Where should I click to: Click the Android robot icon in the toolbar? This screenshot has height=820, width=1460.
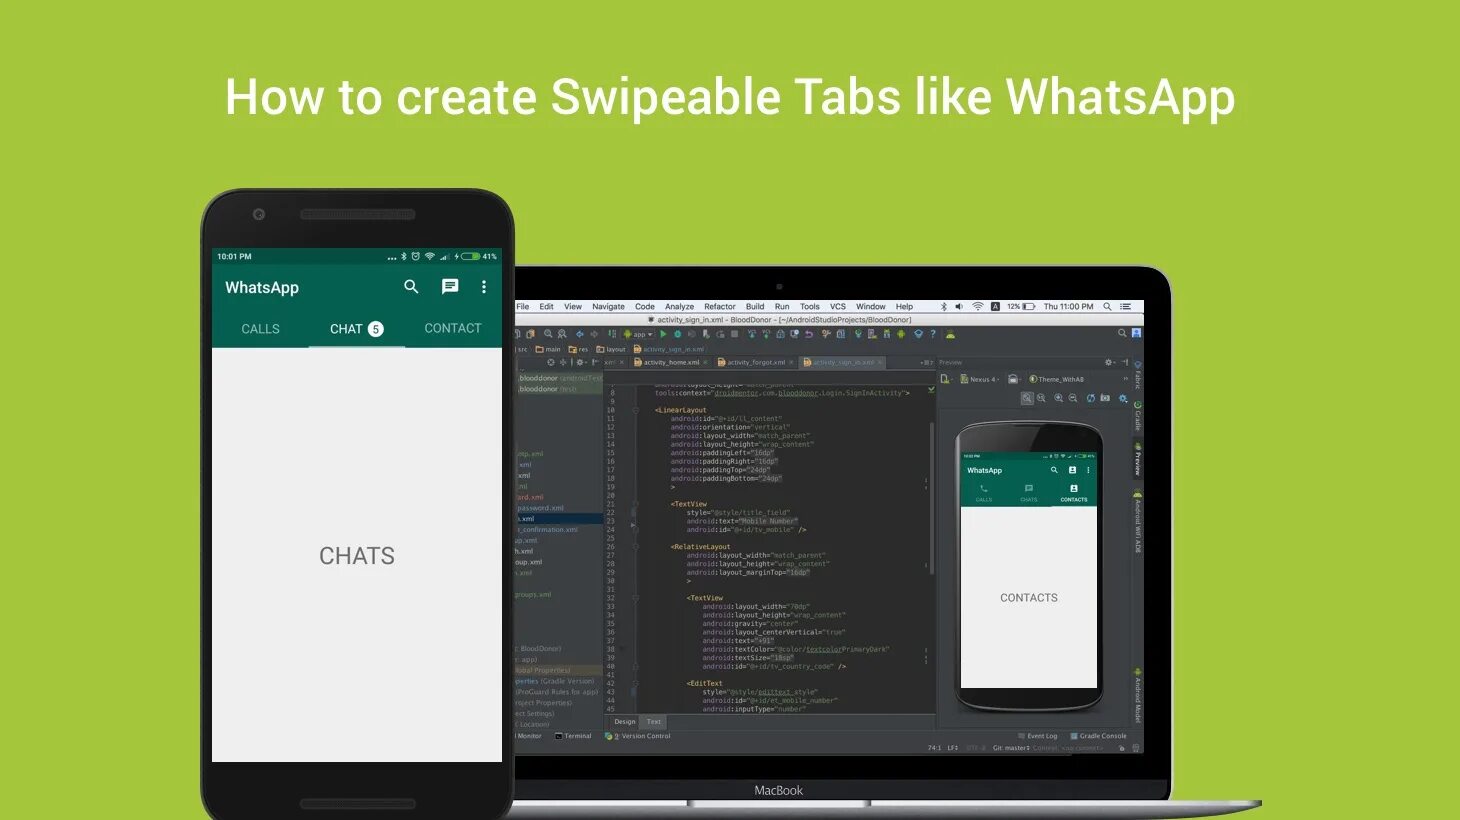901,334
